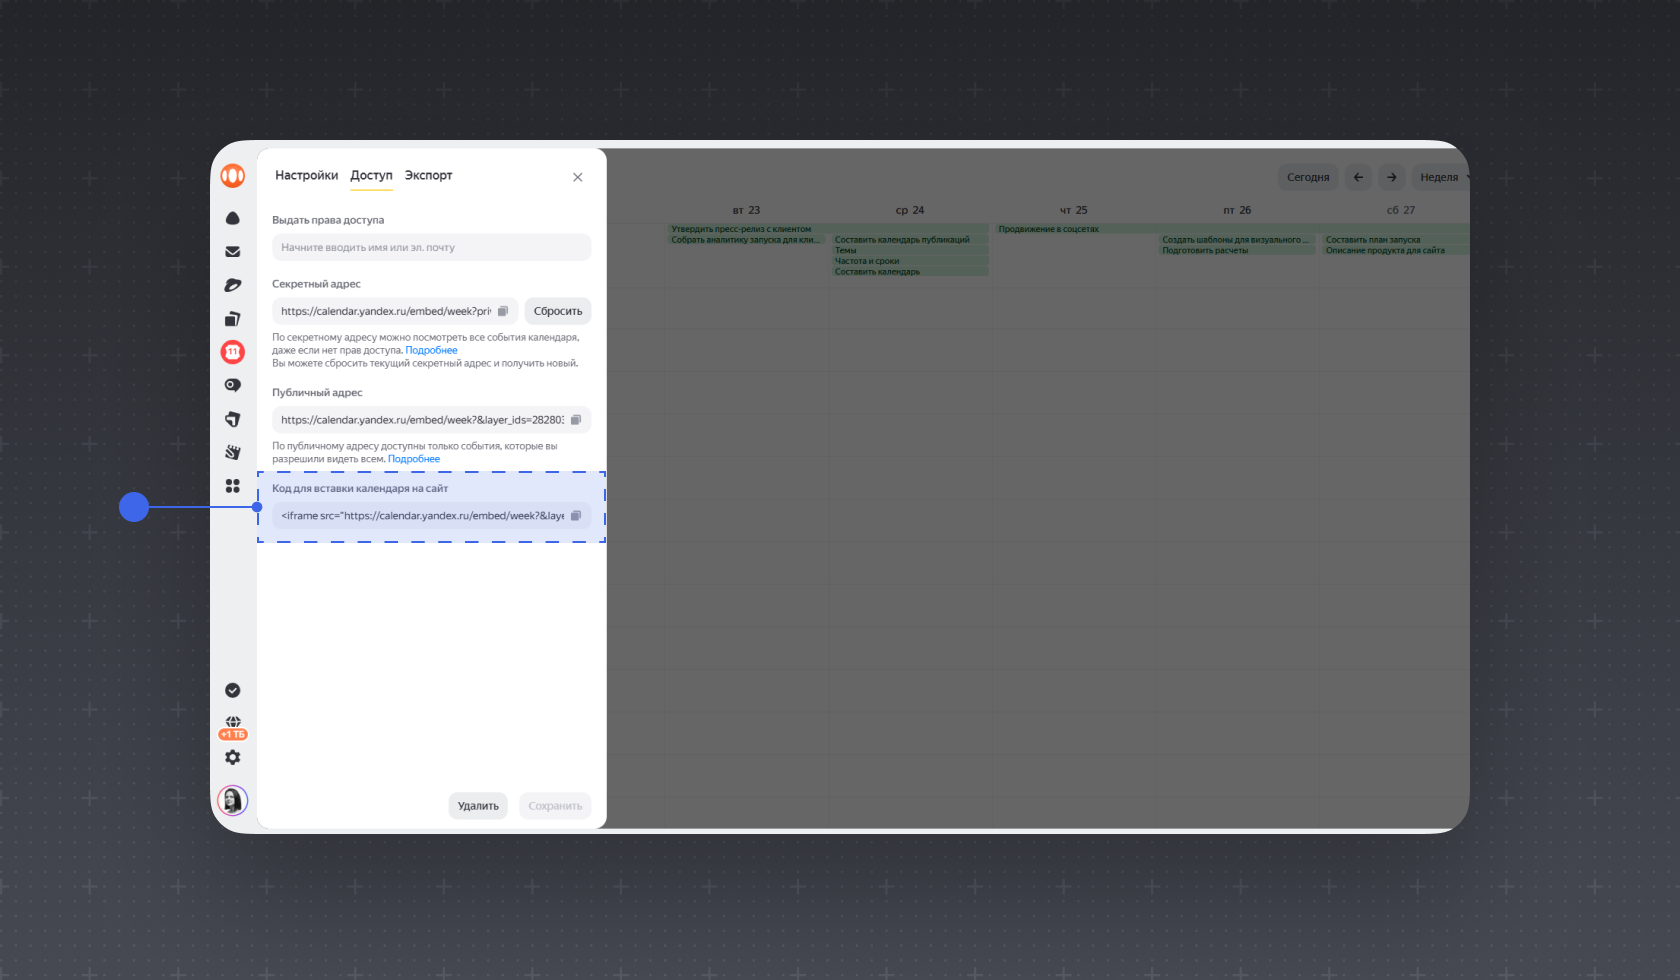The width and height of the screenshot is (1680, 980).
Task: Click the Сегодня button
Action: pos(1308,177)
